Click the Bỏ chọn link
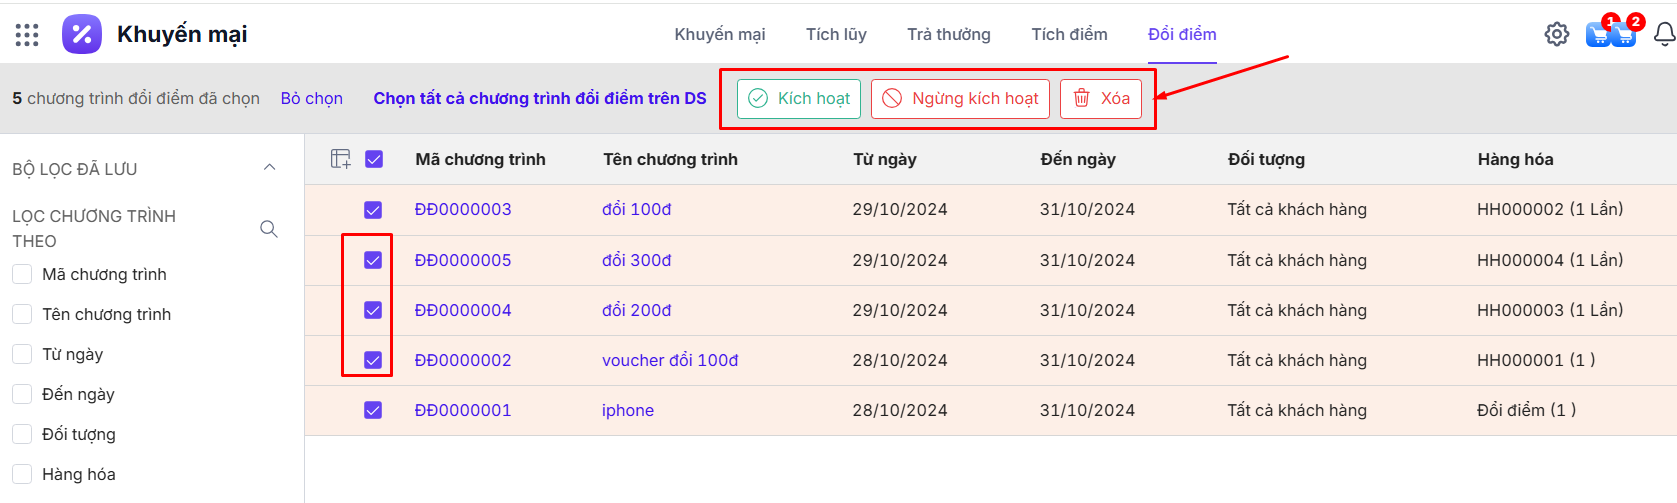The width and height of the screenshot is (1677, 503). coord(311,98)
